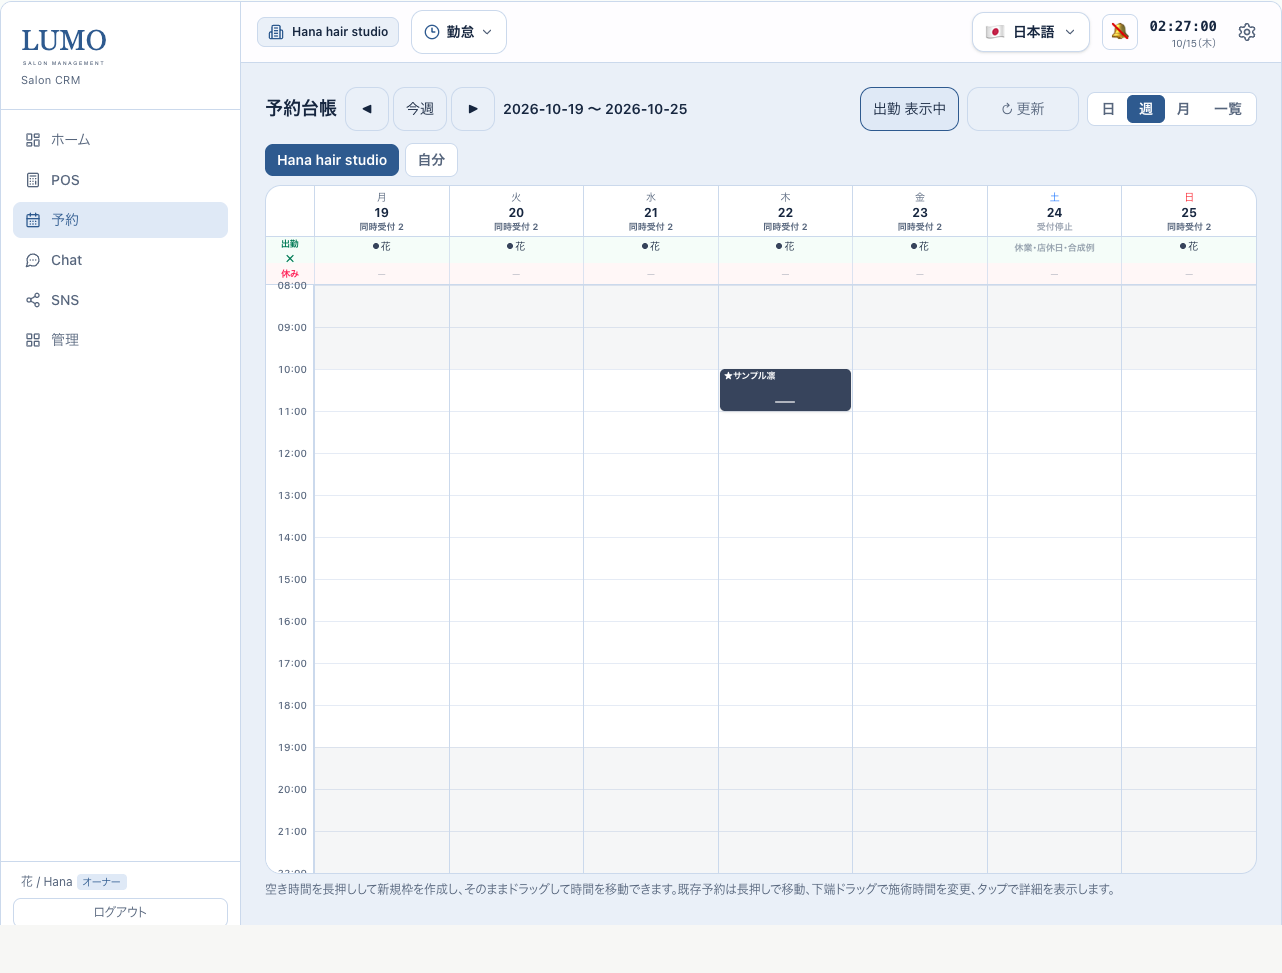Click the Japan flag icon
Image resolution: width=1282 pixels, height=973 pixels.
point(995,32)
